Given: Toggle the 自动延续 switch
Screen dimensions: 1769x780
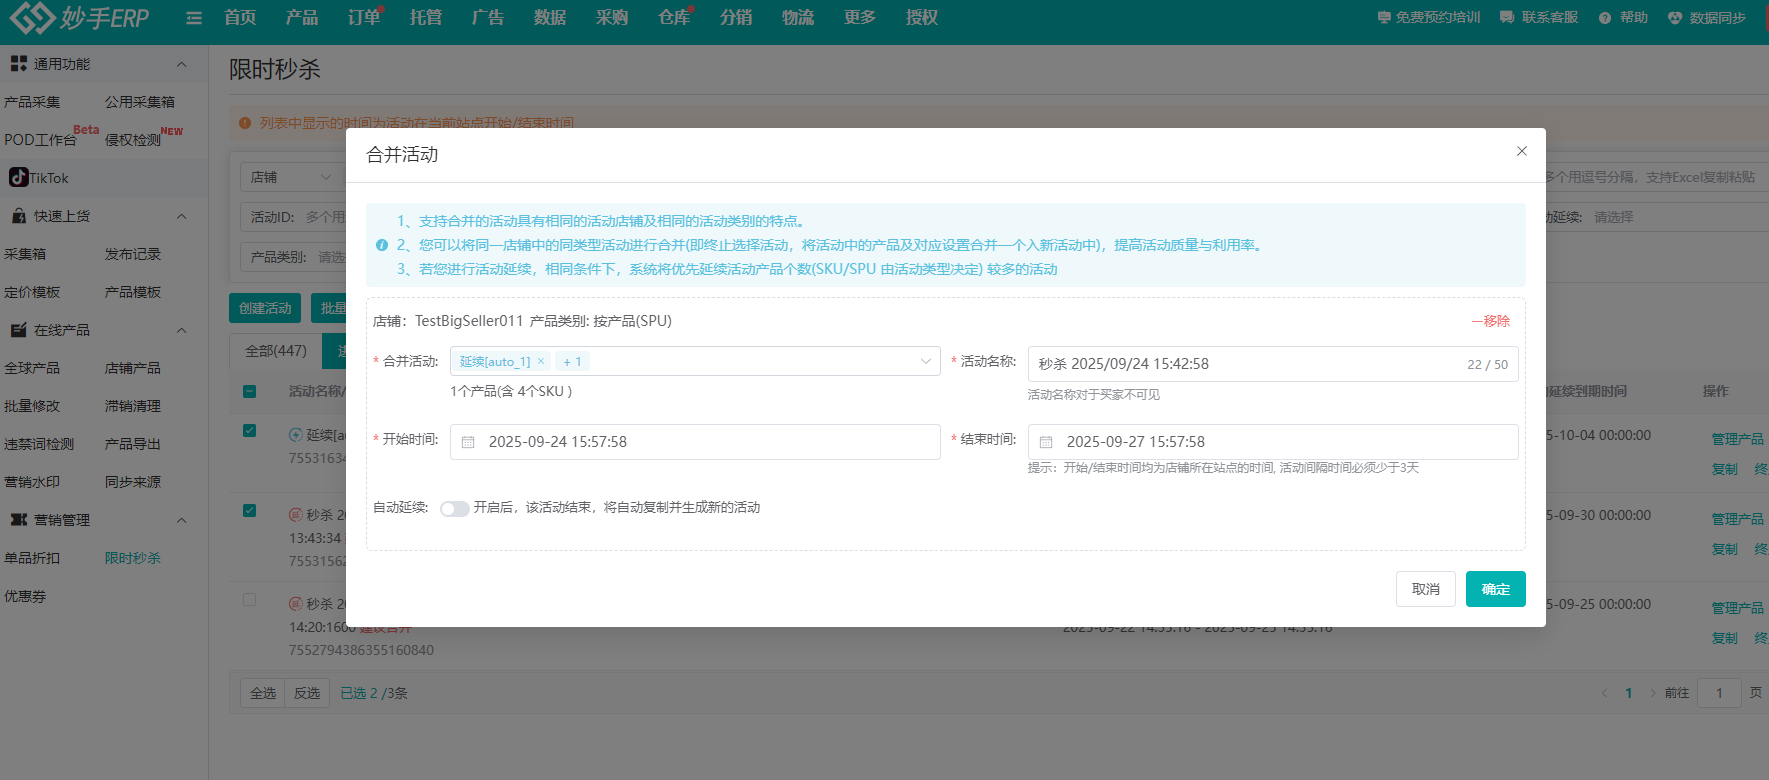Looking at the screenshot, I should [x=455, y=508].
